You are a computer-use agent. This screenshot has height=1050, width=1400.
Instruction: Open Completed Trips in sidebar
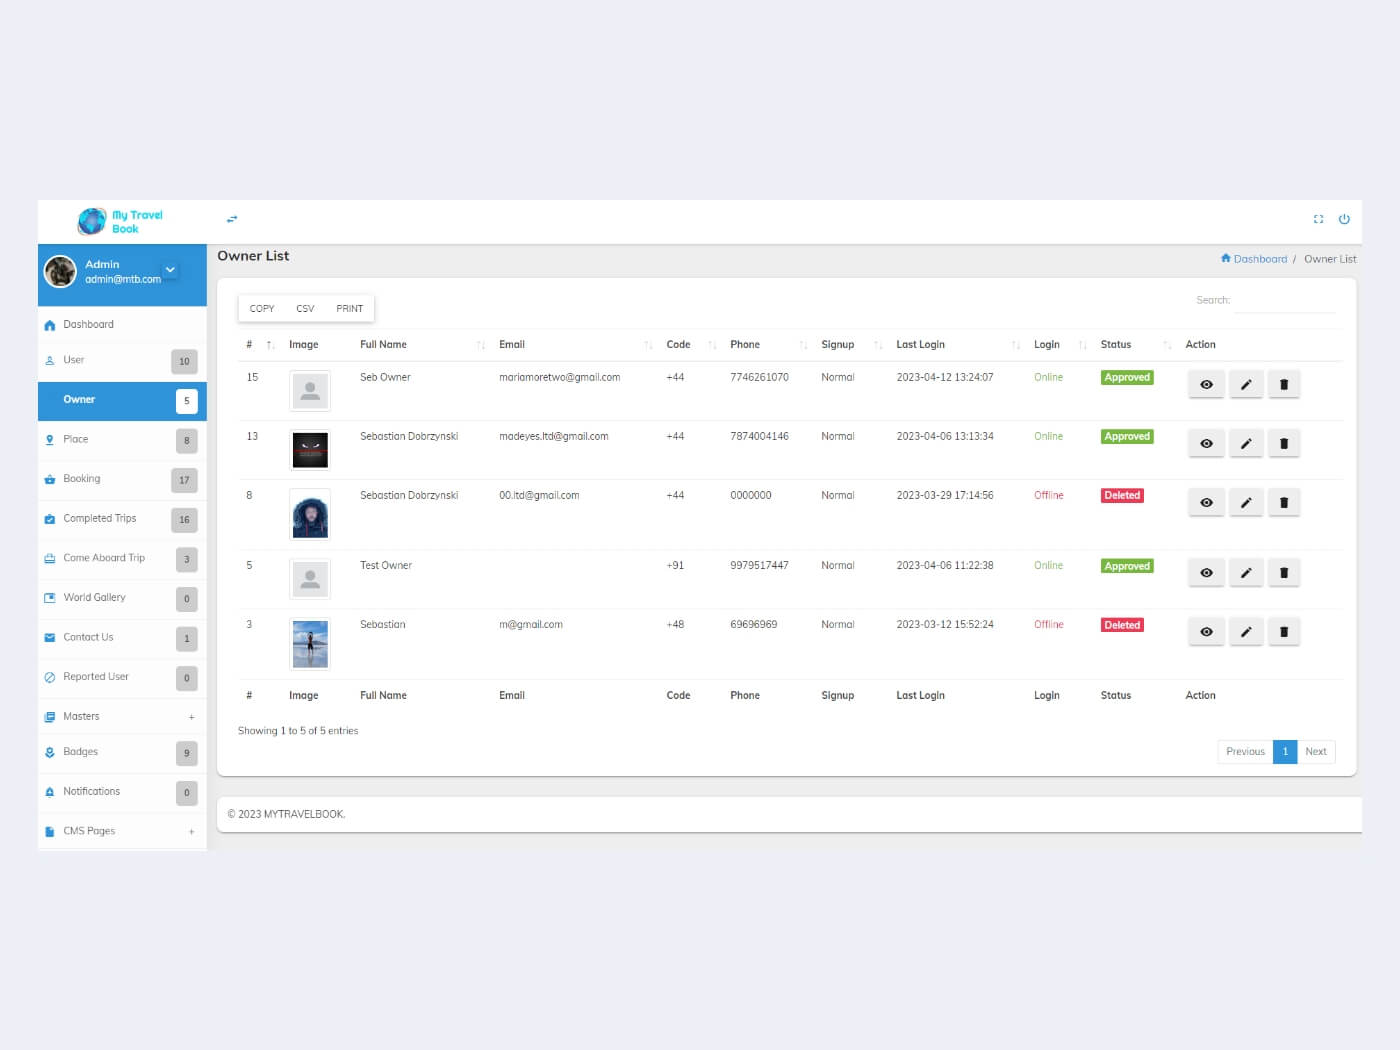click(99, 519)
